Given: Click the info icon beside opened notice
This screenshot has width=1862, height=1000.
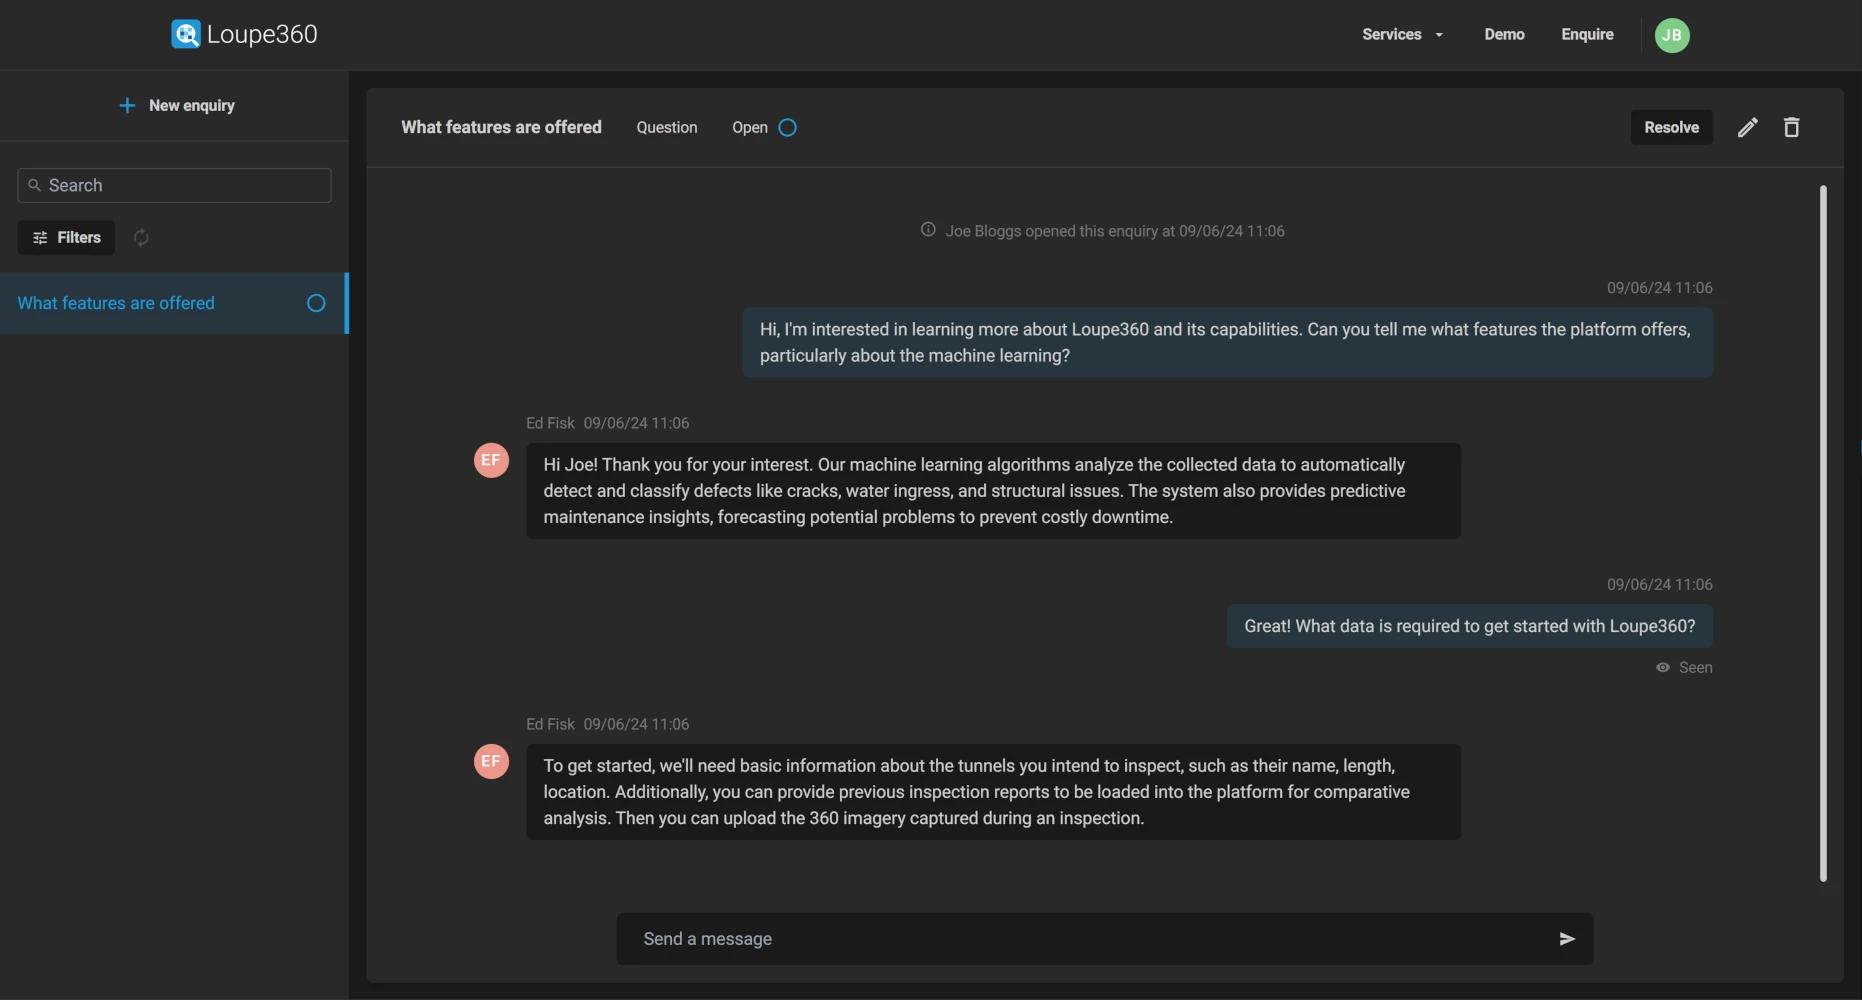Looking at the screenshot, I should (928, 230).
